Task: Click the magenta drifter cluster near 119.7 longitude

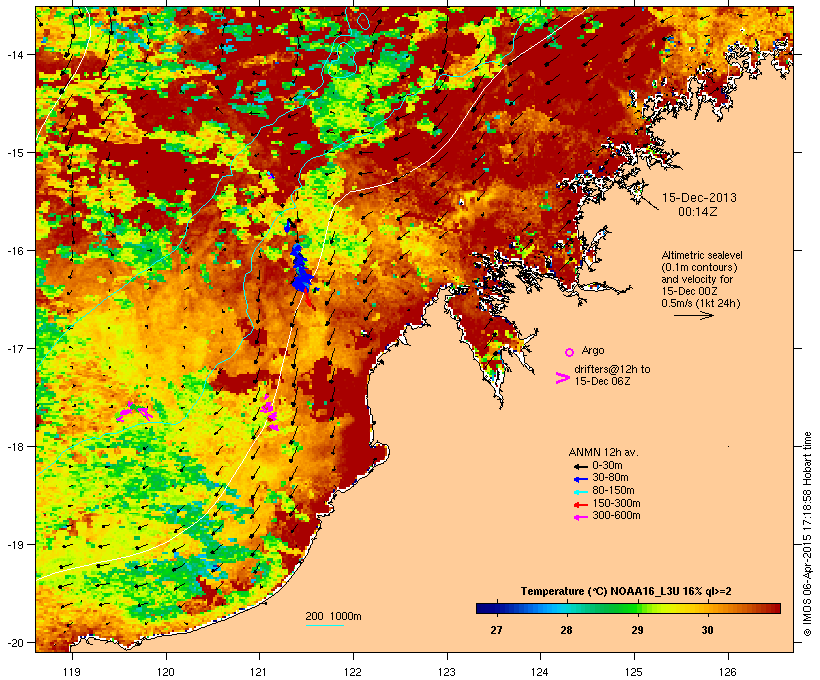Action: tap(134, 412)
